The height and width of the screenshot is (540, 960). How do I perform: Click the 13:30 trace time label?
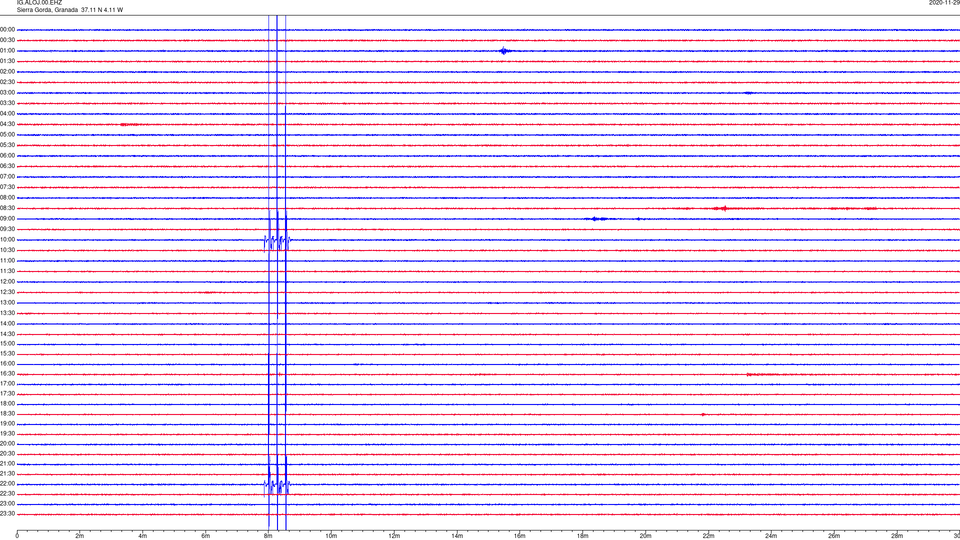tap(7, 313)
